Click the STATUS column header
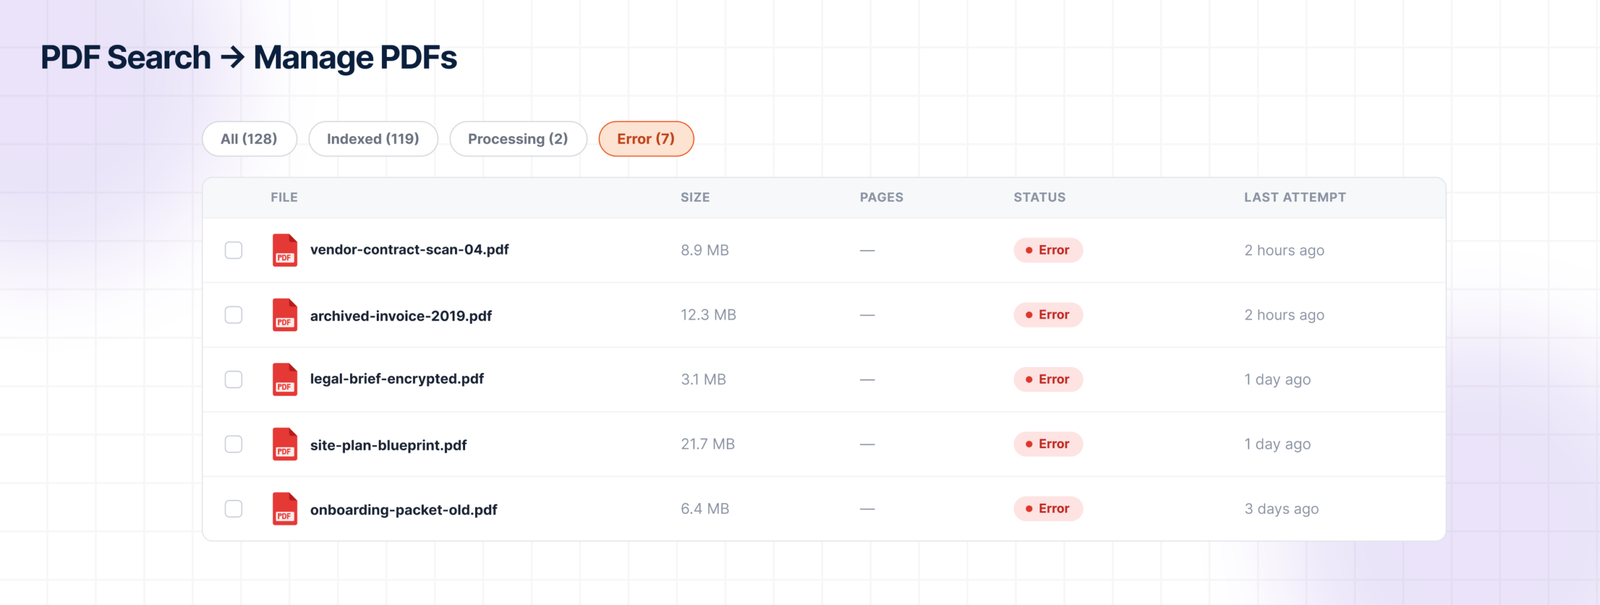 click(1039, 198)
